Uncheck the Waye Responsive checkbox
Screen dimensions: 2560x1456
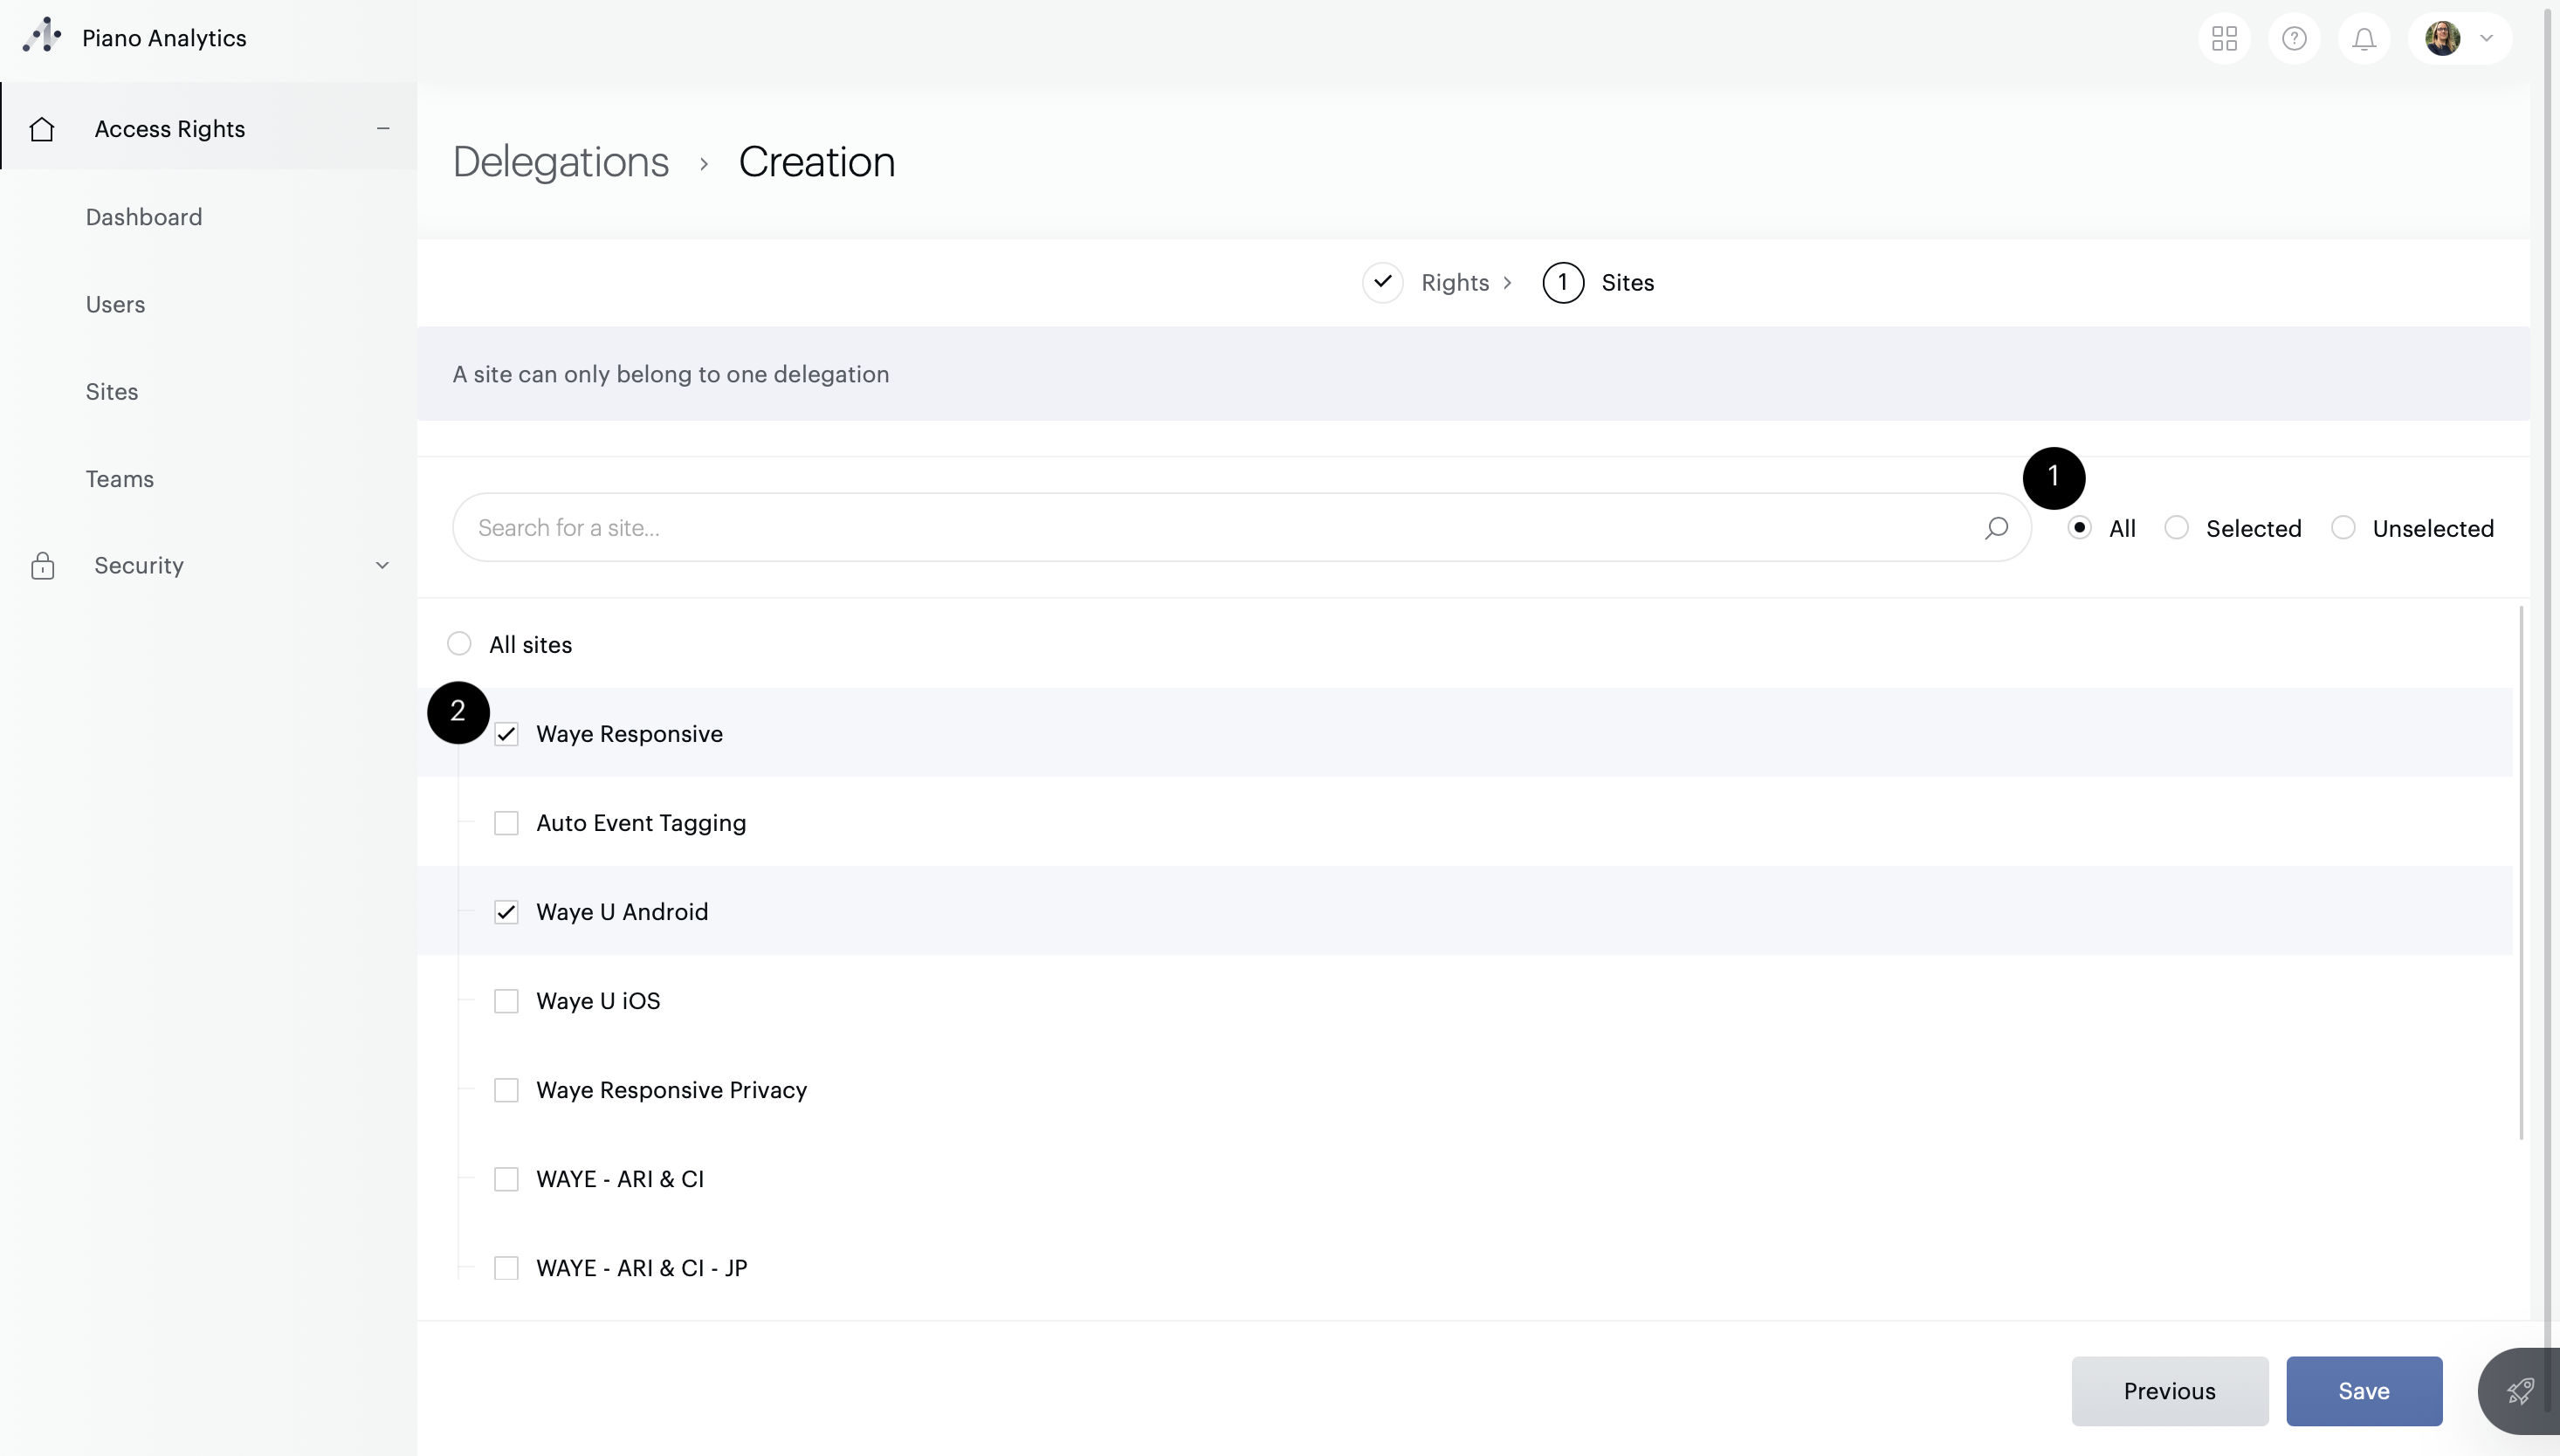click(x=506, y=734)
